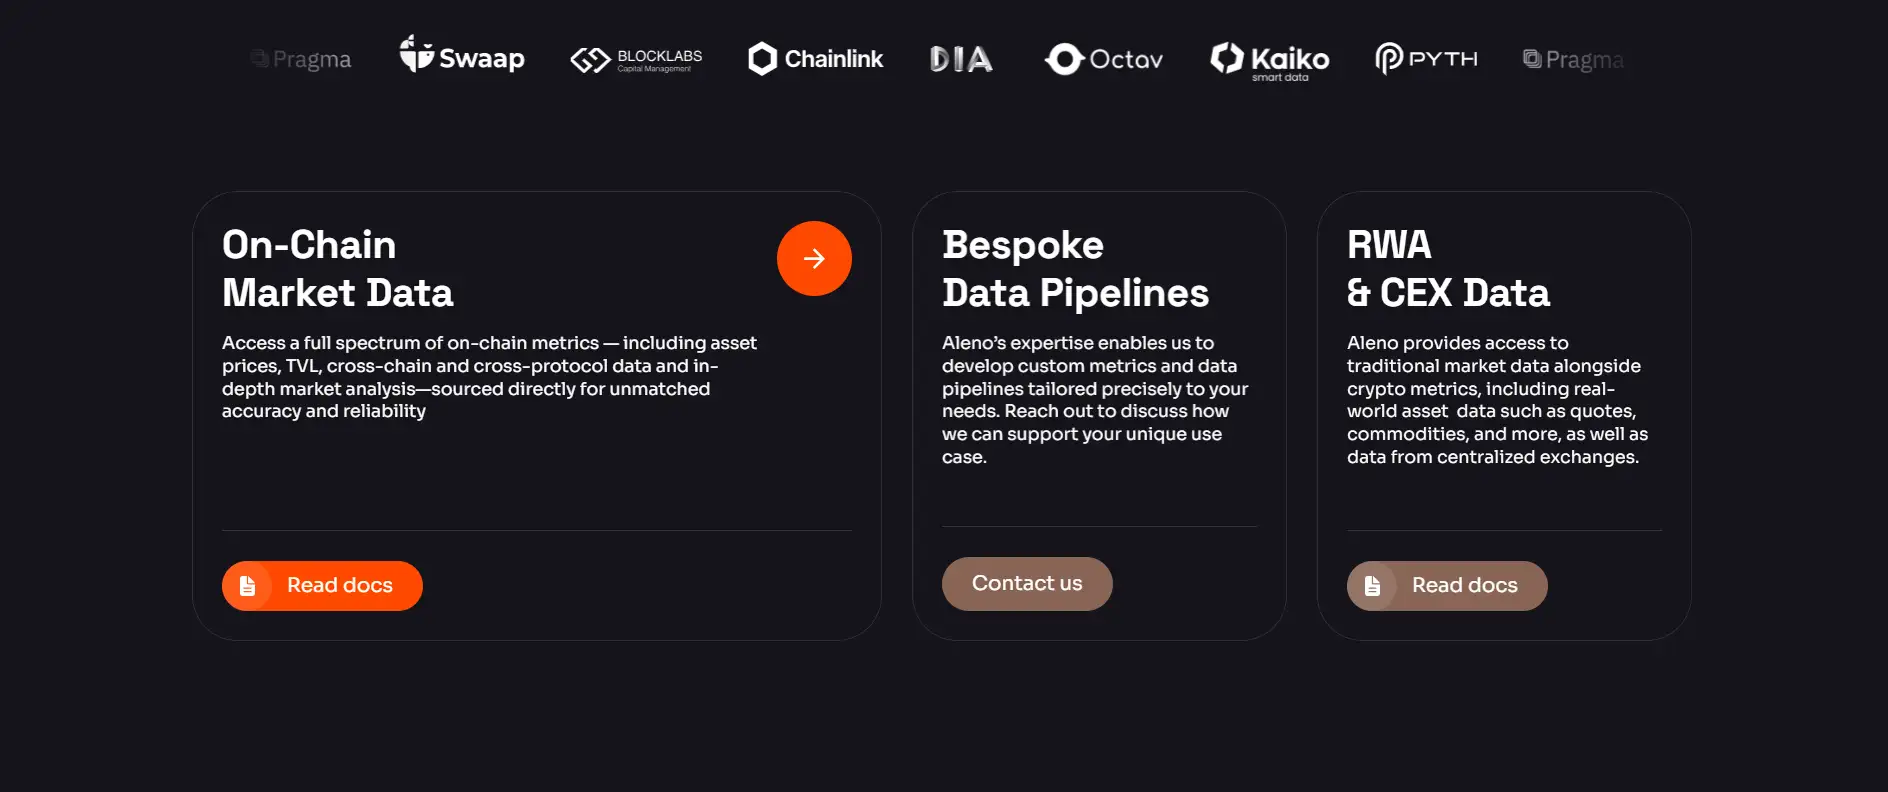Click the orange arrow circle button

[814, 258]
